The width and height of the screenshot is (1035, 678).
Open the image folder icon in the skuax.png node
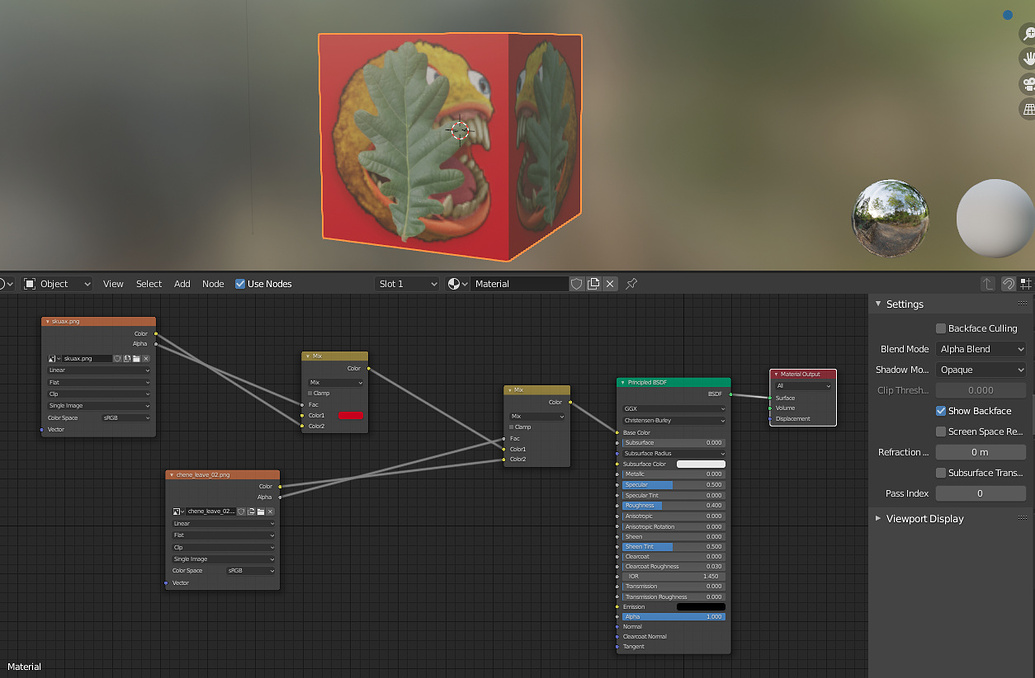(136, 358)
